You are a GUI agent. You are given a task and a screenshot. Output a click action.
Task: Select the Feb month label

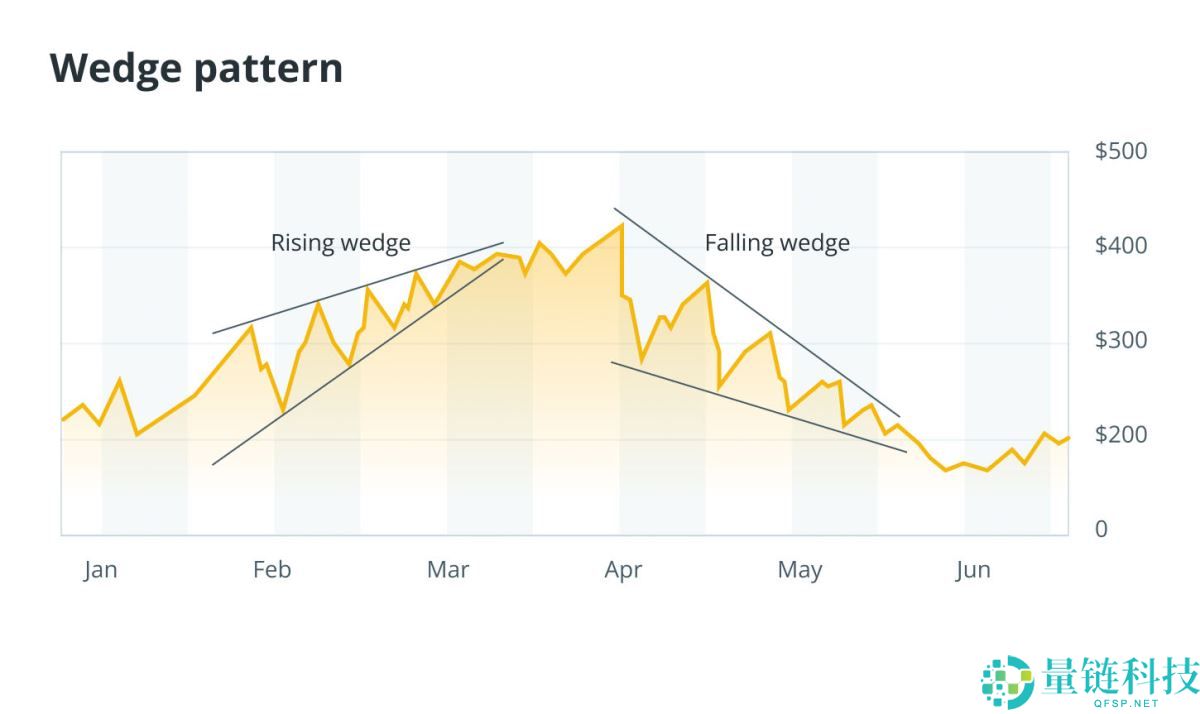click(272, 570)
